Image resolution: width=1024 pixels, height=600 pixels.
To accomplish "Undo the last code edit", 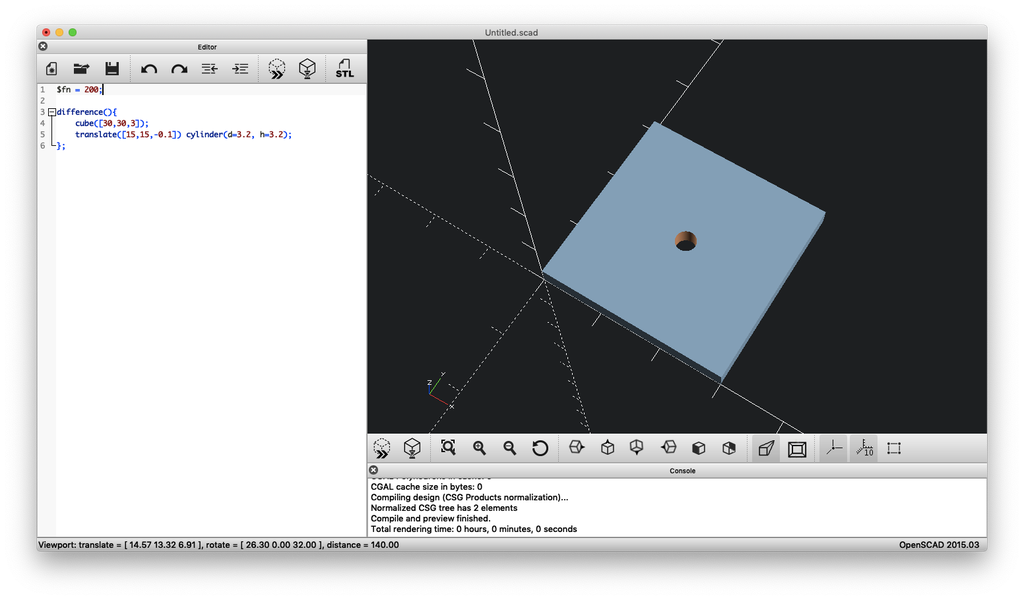I will [x=149, y=68].
